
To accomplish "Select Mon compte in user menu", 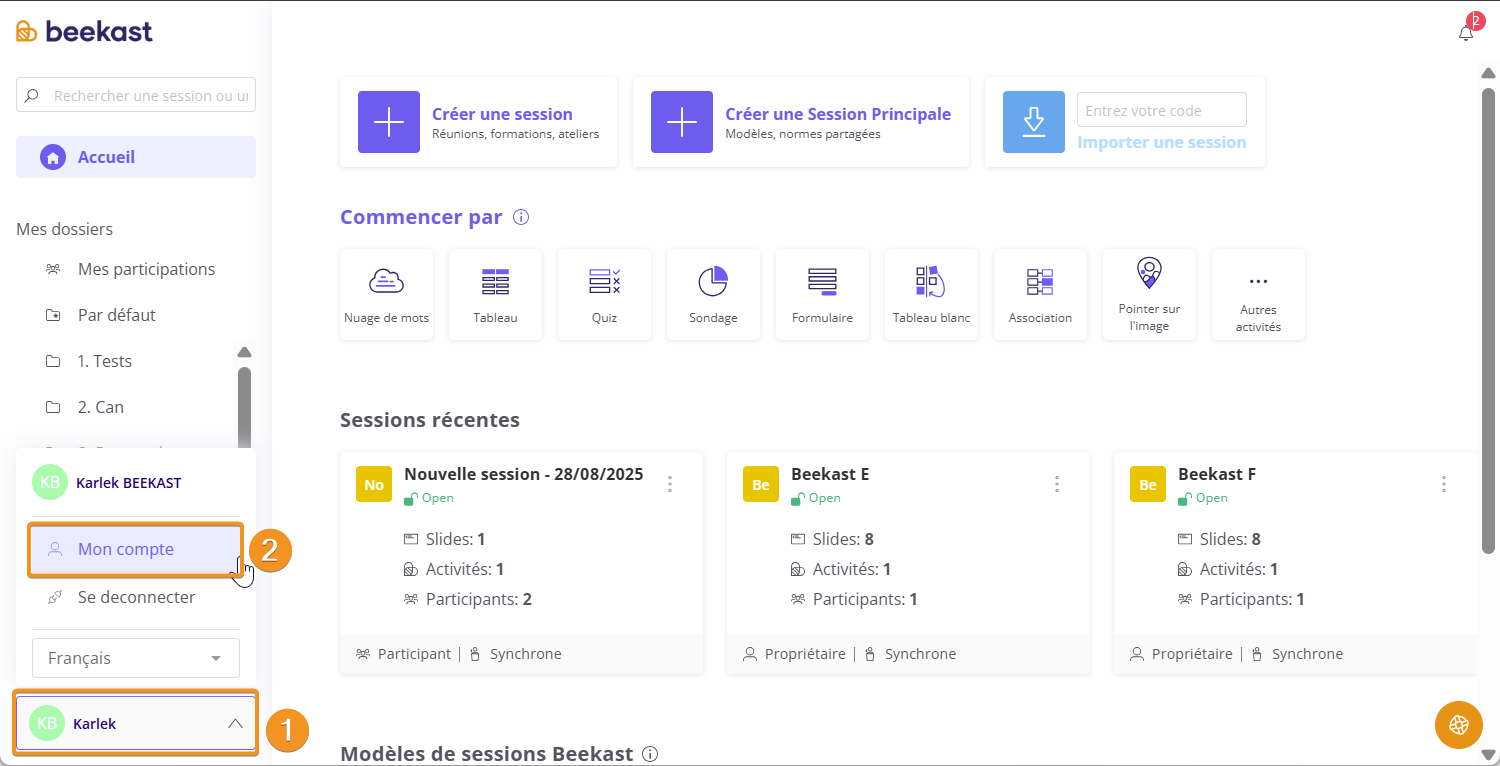I will tap(136, 549).
